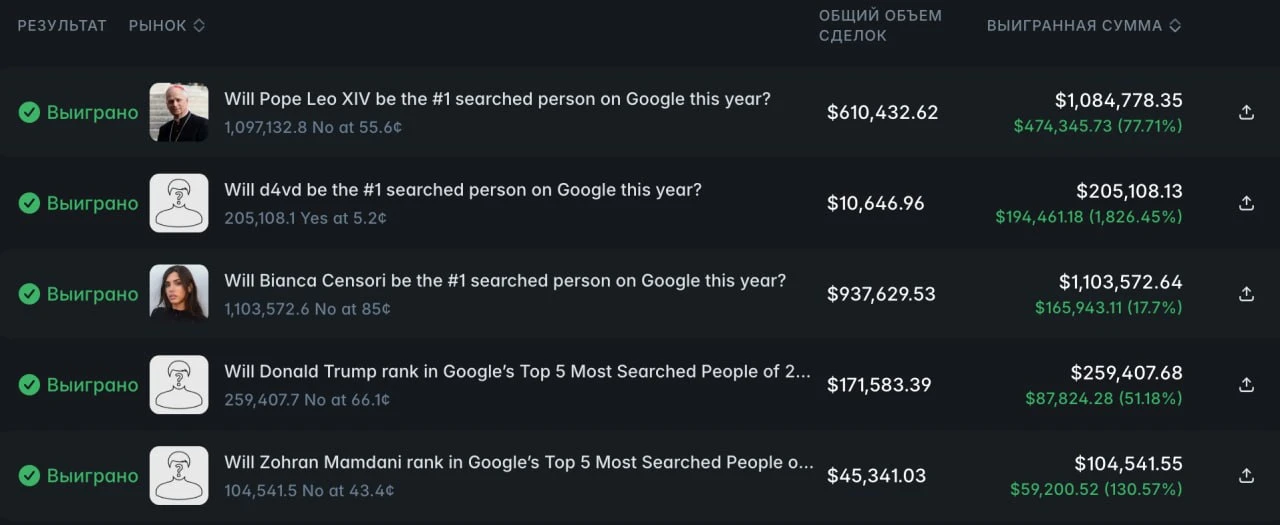Click Bianca Censori photo thumbnail

[179, 294]
